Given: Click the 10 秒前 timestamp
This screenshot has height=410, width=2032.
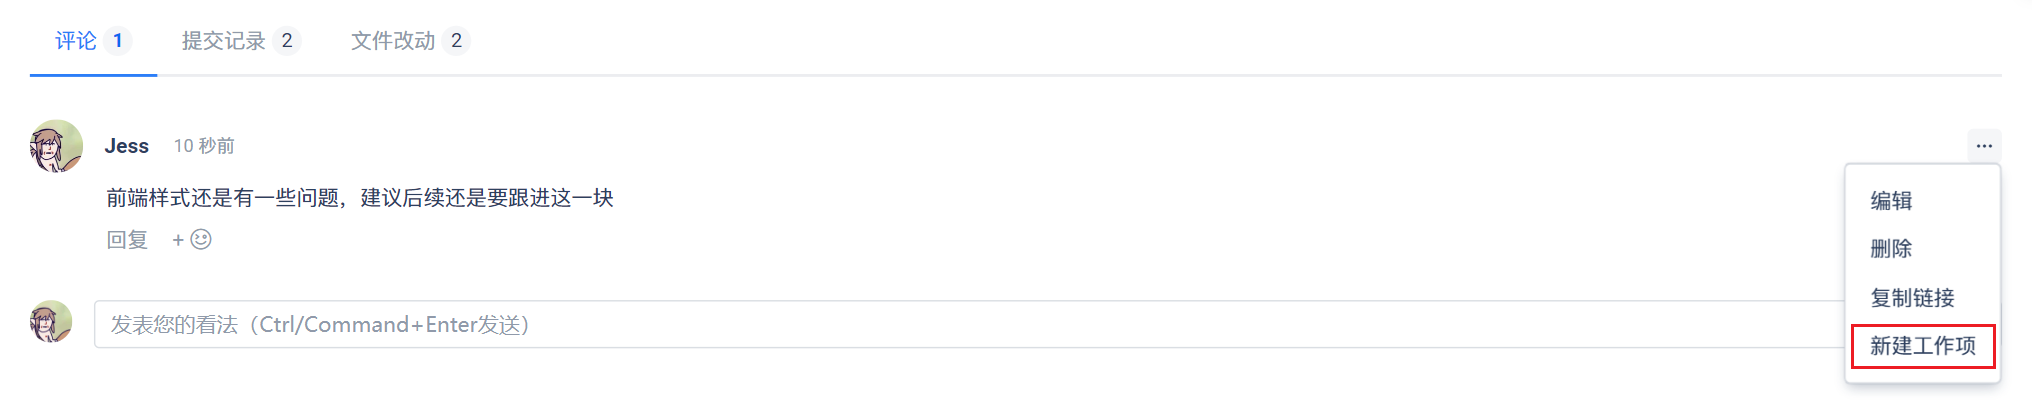Looking at the screenshot, I should (204, 146).
